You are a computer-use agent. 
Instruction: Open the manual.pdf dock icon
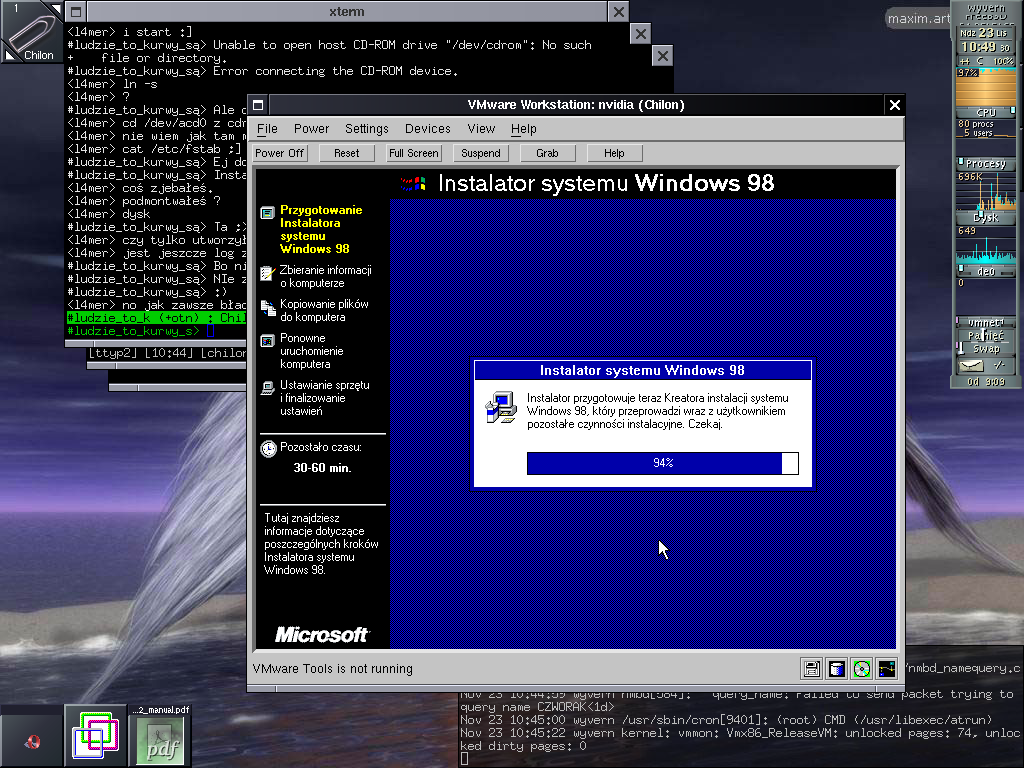click(160, 736)
